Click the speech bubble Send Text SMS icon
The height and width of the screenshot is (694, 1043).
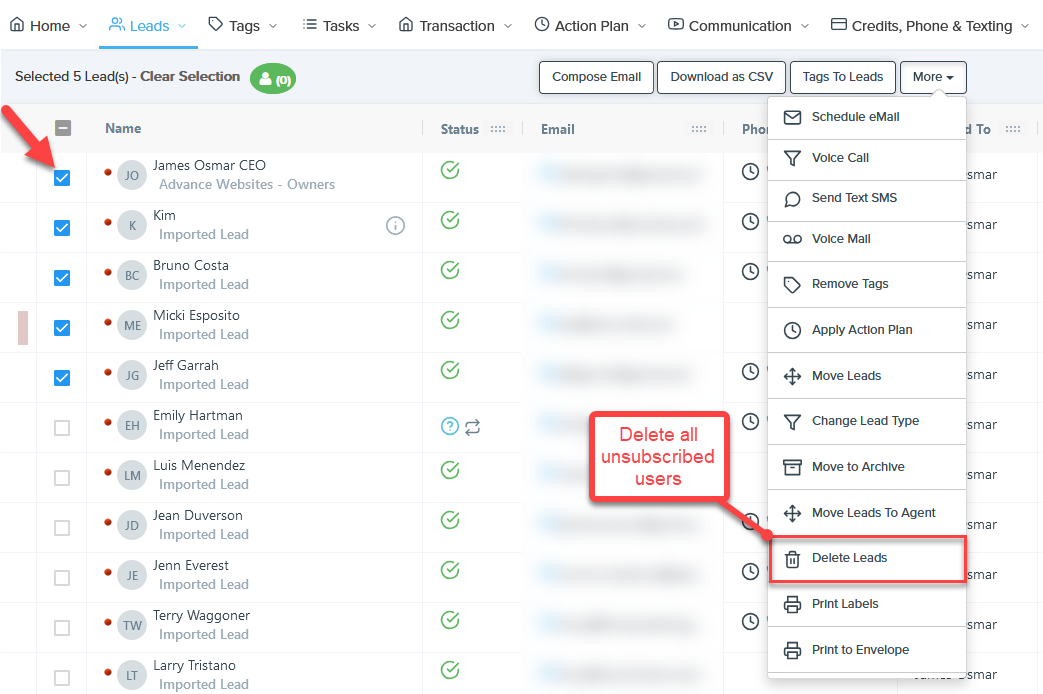click(x=792, y=198)
